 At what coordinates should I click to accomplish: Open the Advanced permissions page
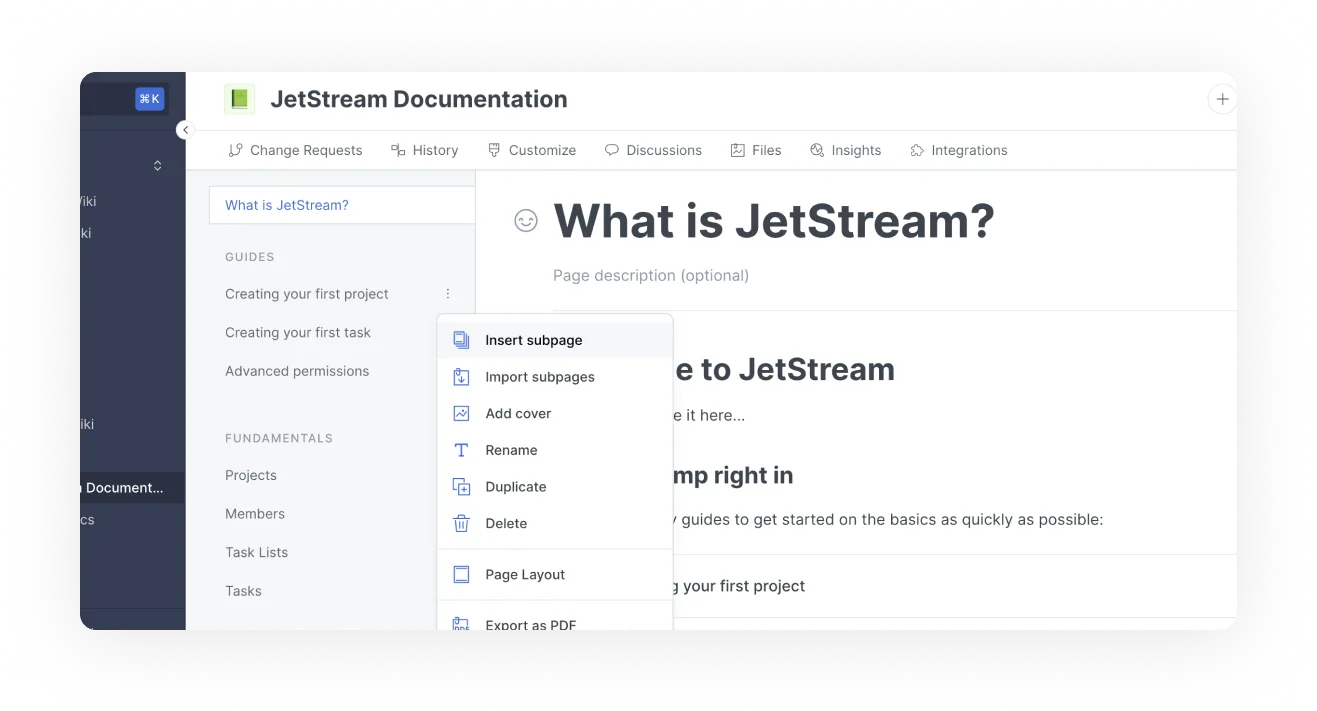tap(297, 371)
